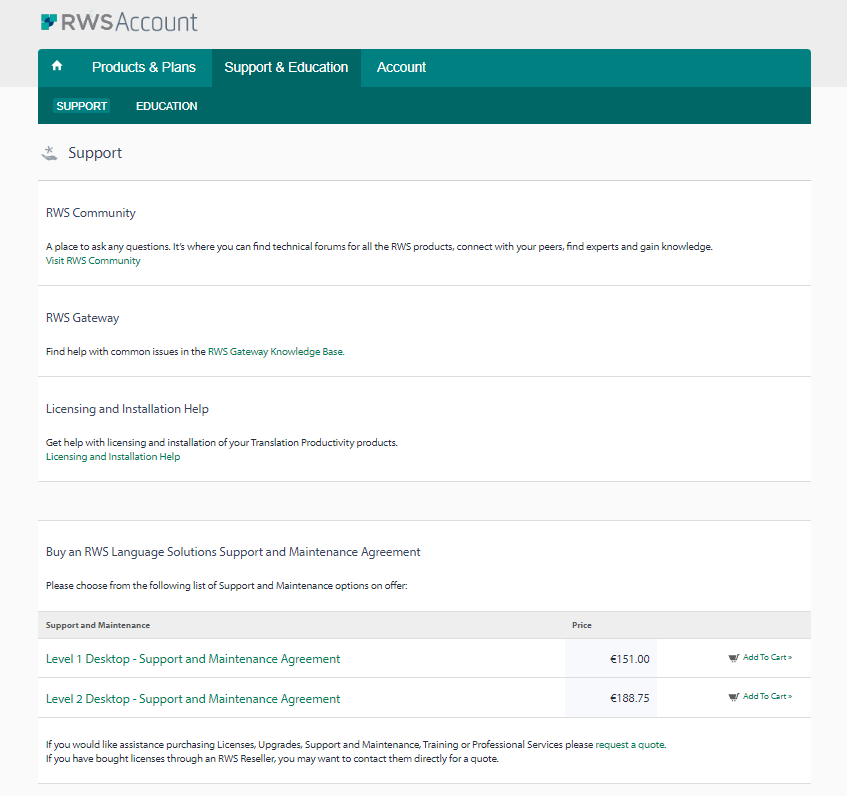Viewport: 847px width, 796px height.
Task: Click the Buy an RWS Language Solutions heading
Action: (x=233, y=552)
